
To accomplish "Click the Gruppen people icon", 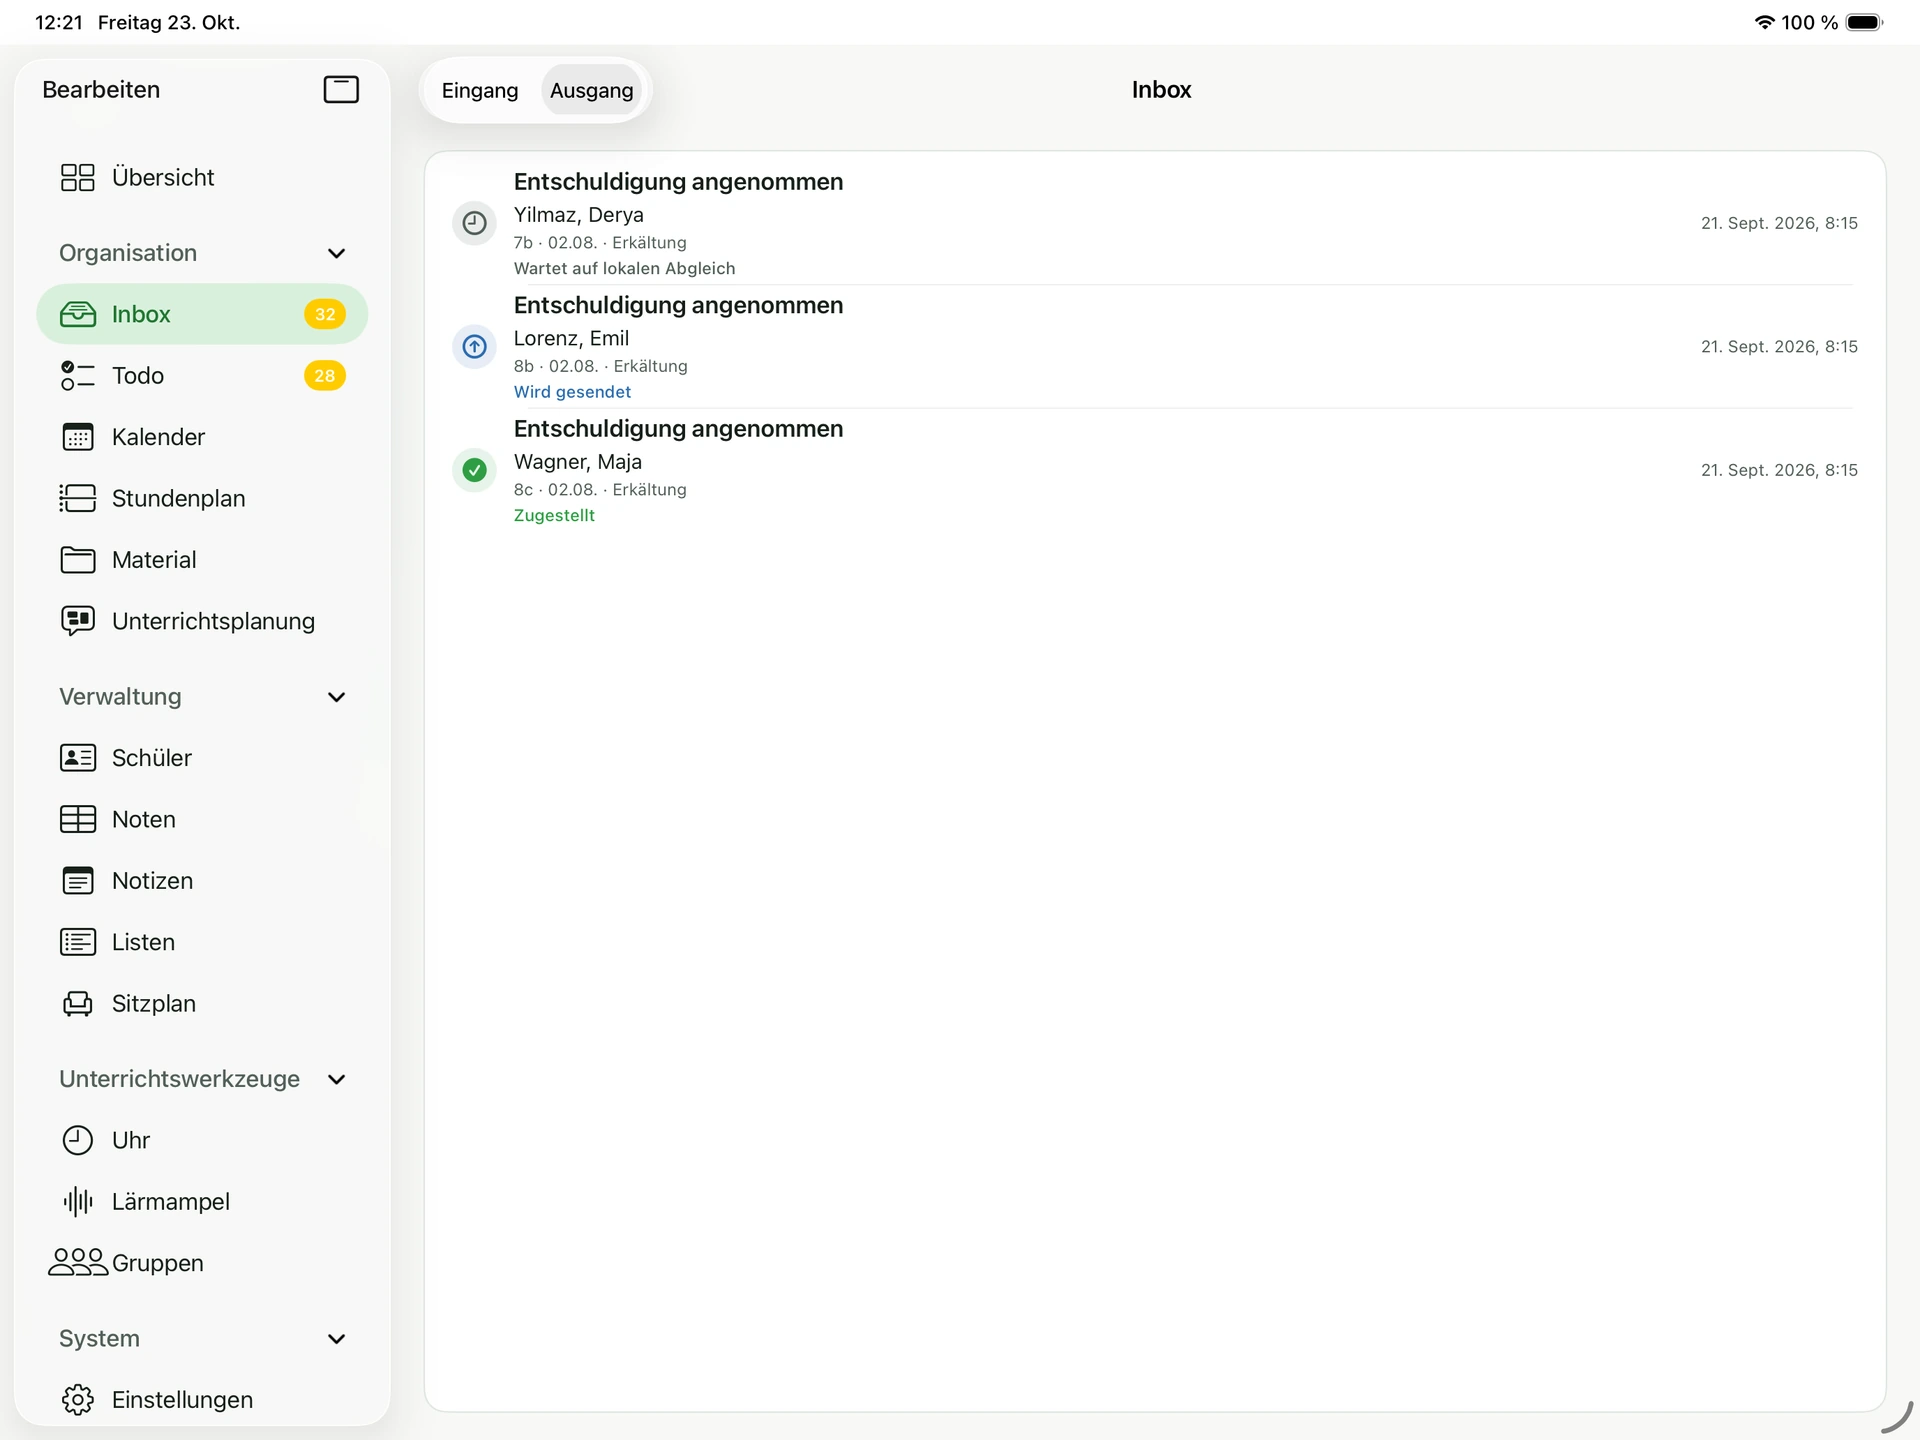I will (78, 1262).
